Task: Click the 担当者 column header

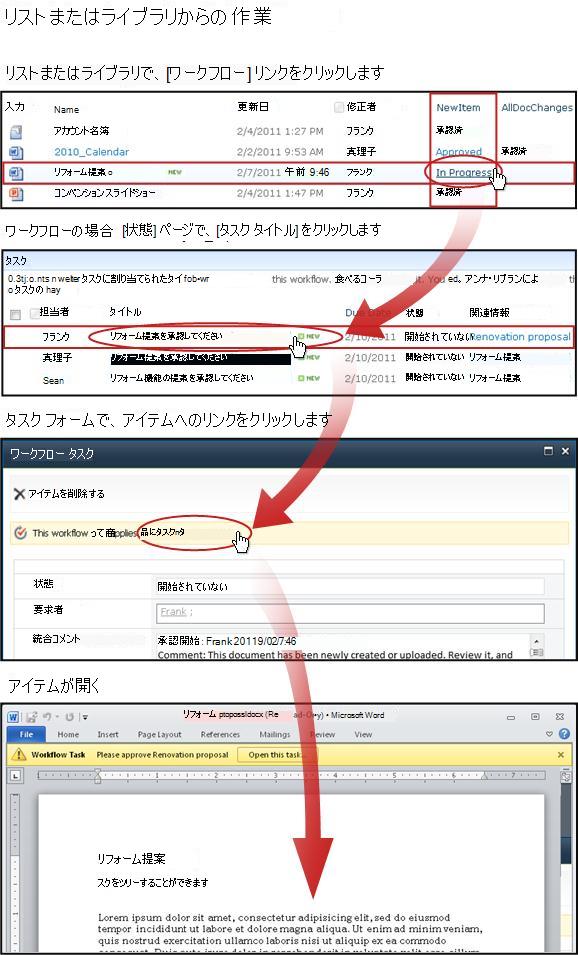Action: 55,312
